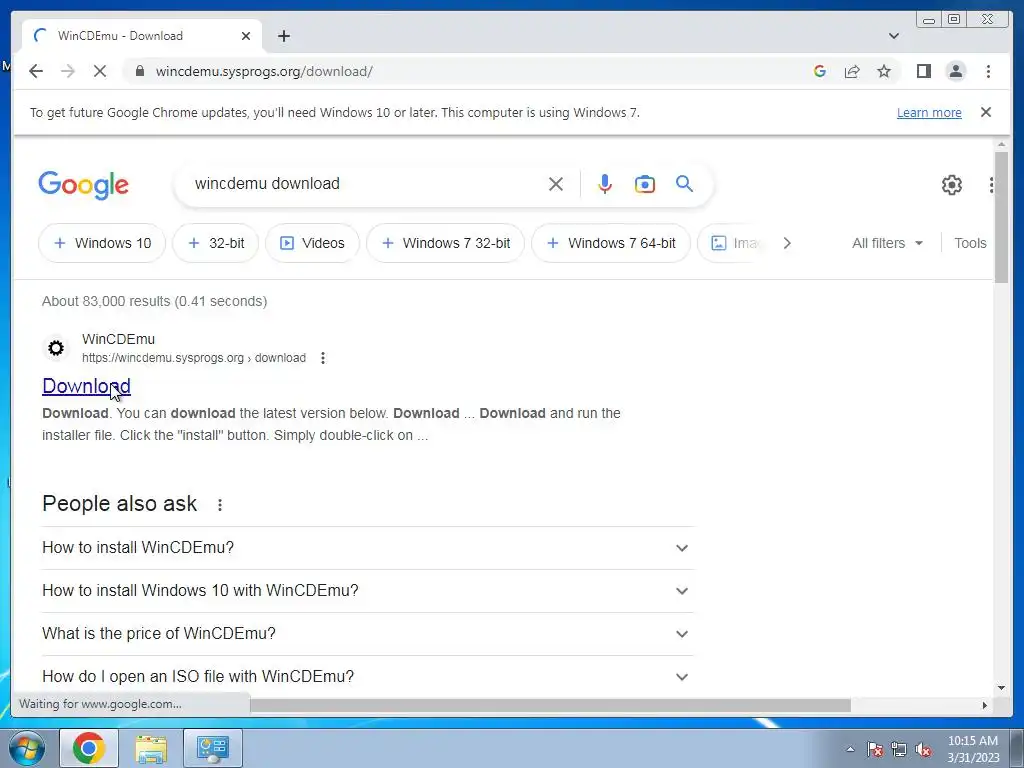Open the Control Panel taskbar item

point(213,748)
